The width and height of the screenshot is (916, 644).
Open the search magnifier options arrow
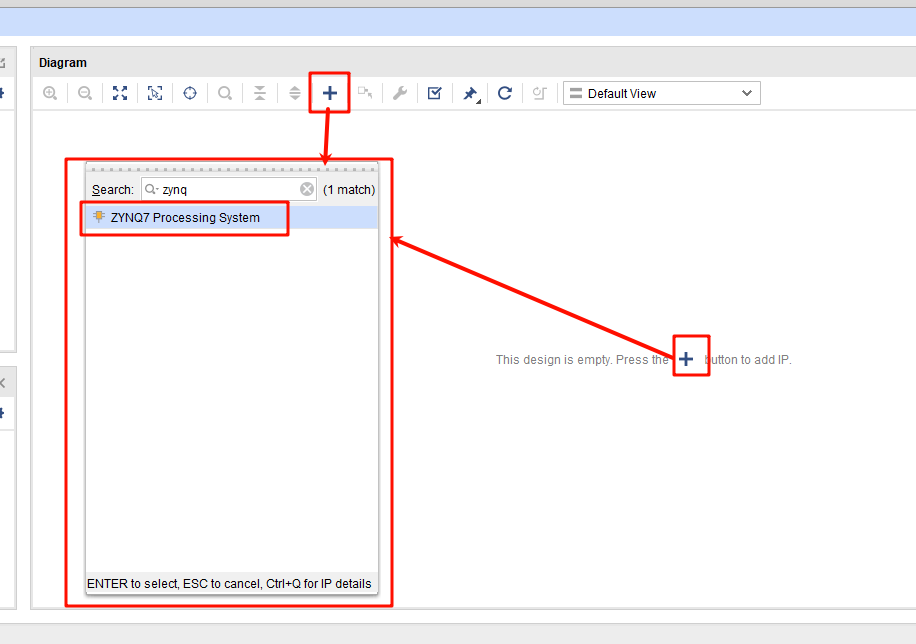coord(152,189)
